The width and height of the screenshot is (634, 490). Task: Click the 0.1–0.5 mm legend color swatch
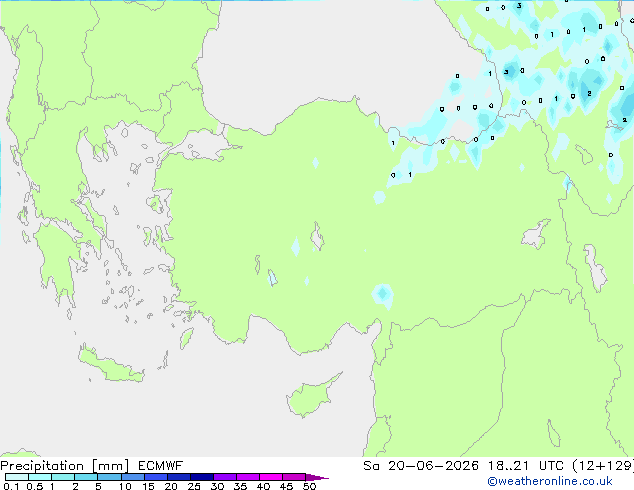pyautogui.click(x=17, y=477)
